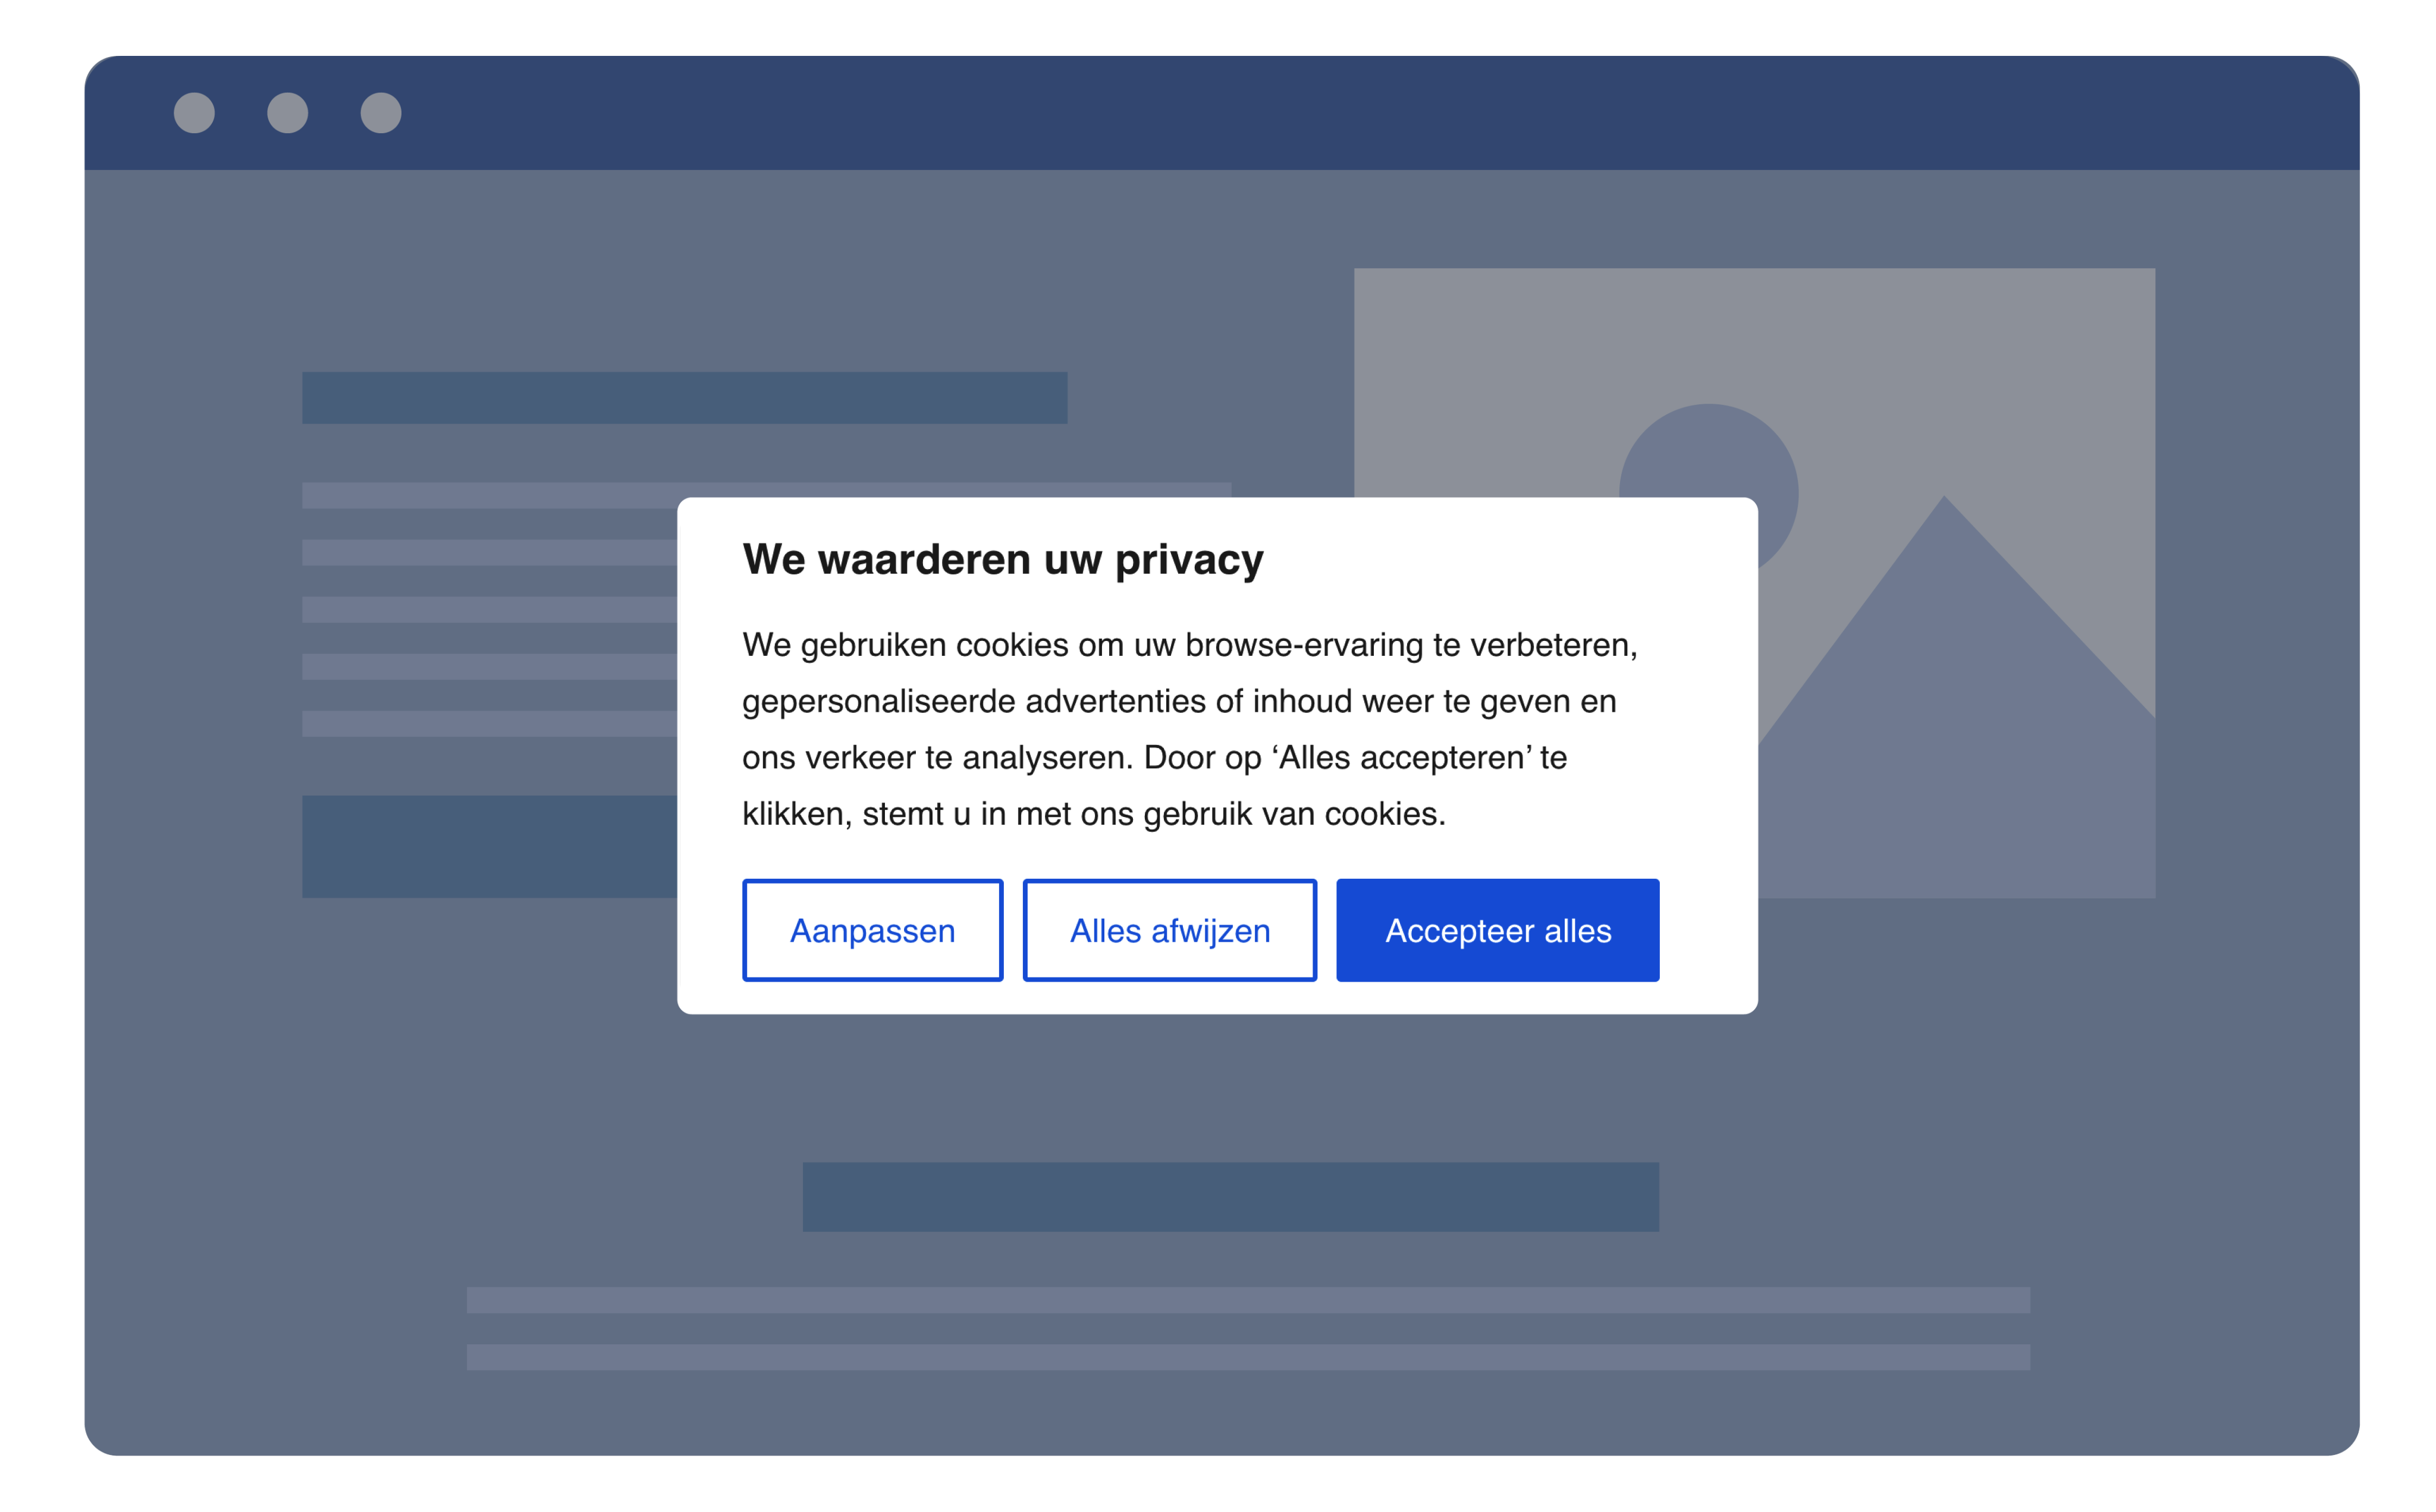Click the middle window control dot

coord(288,113)
